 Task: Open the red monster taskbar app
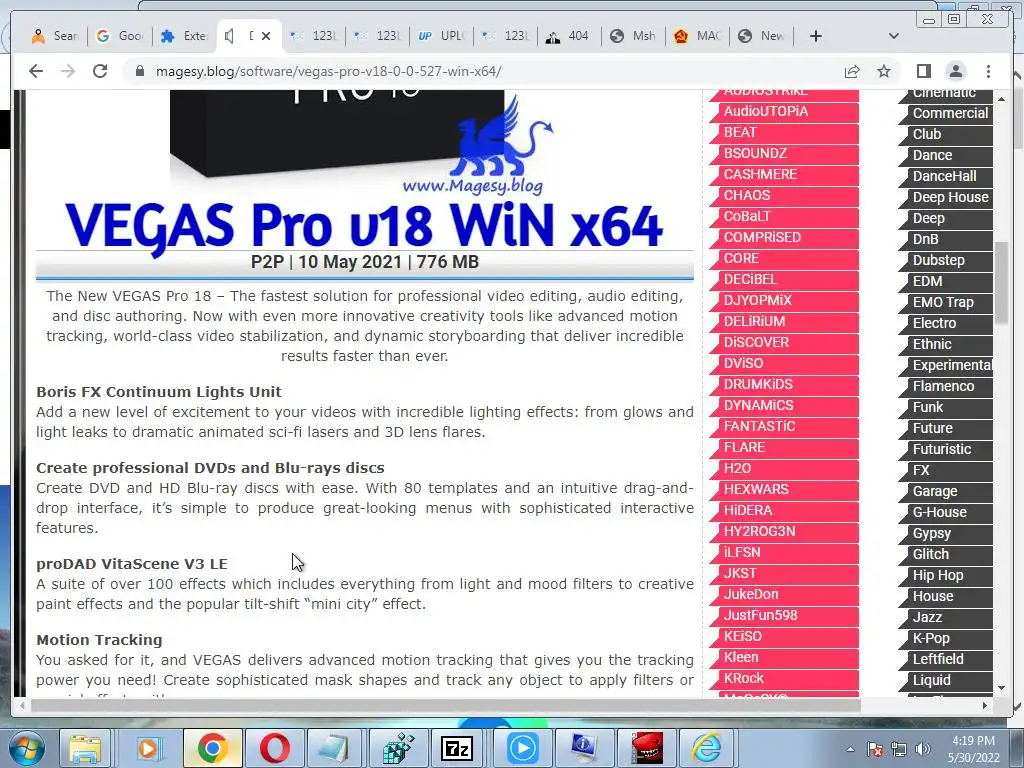click(x=647, y=748)
